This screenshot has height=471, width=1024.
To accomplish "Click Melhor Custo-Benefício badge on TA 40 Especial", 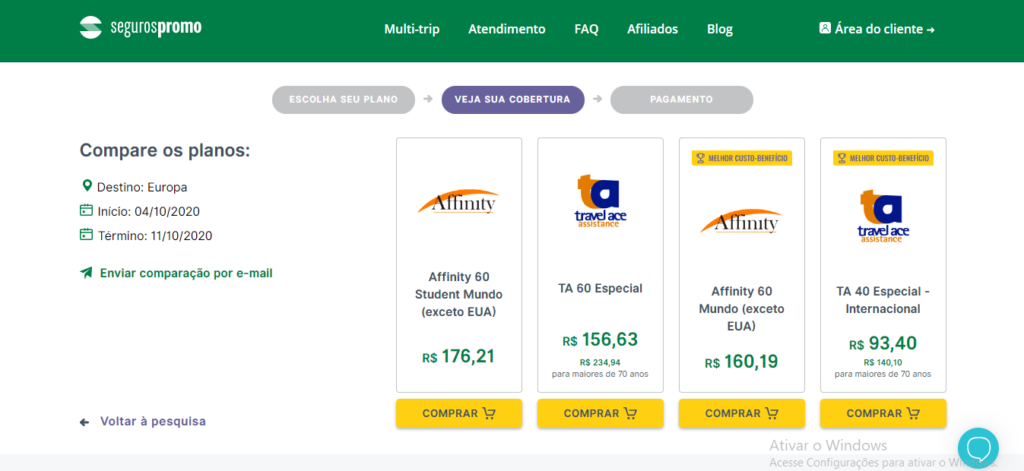I will pyautogui.click(x=883, y=158).
